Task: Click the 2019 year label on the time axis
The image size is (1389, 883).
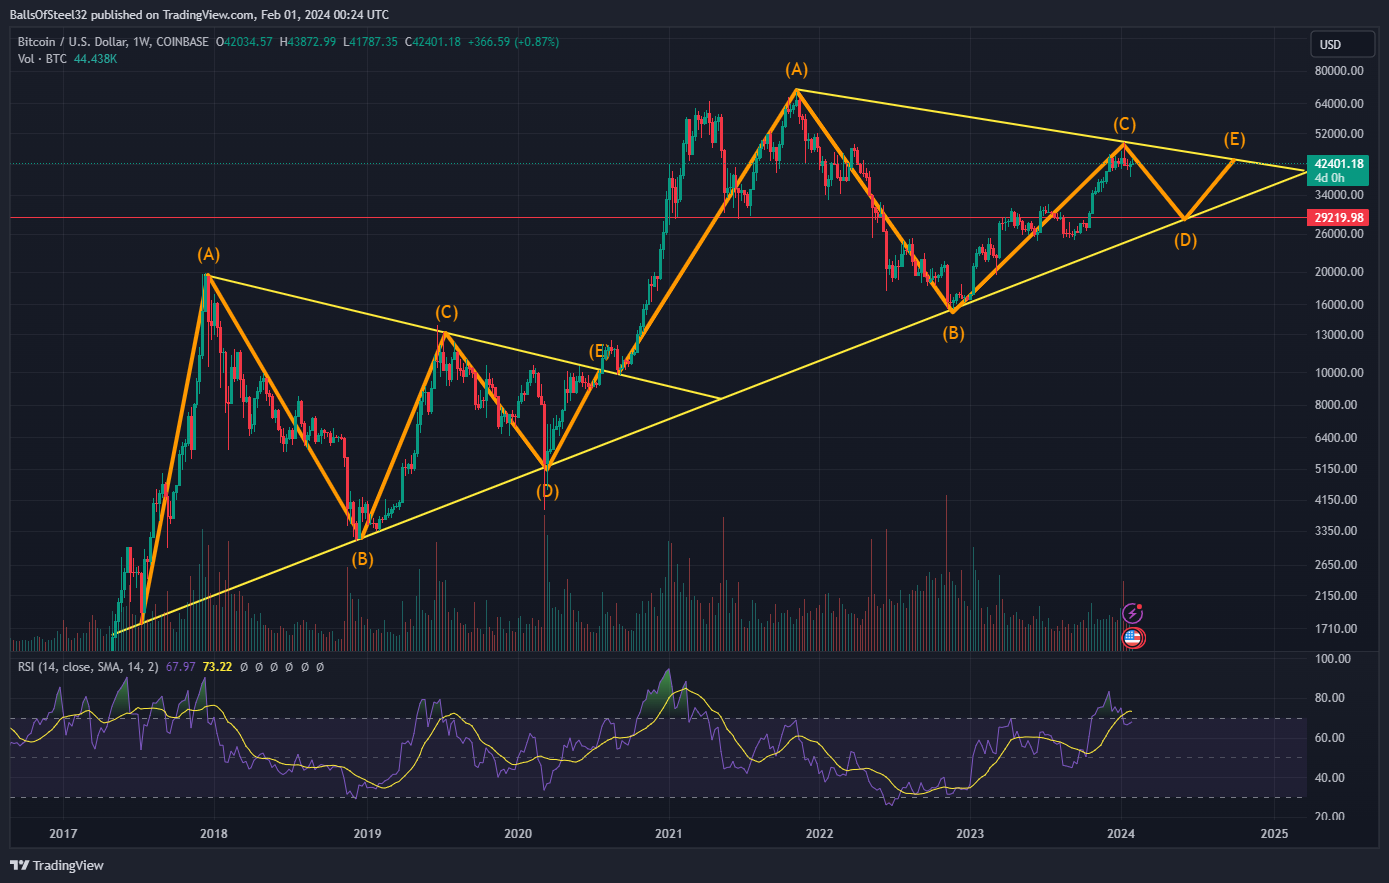Action: pyautogui.click(x=367, y=833)
